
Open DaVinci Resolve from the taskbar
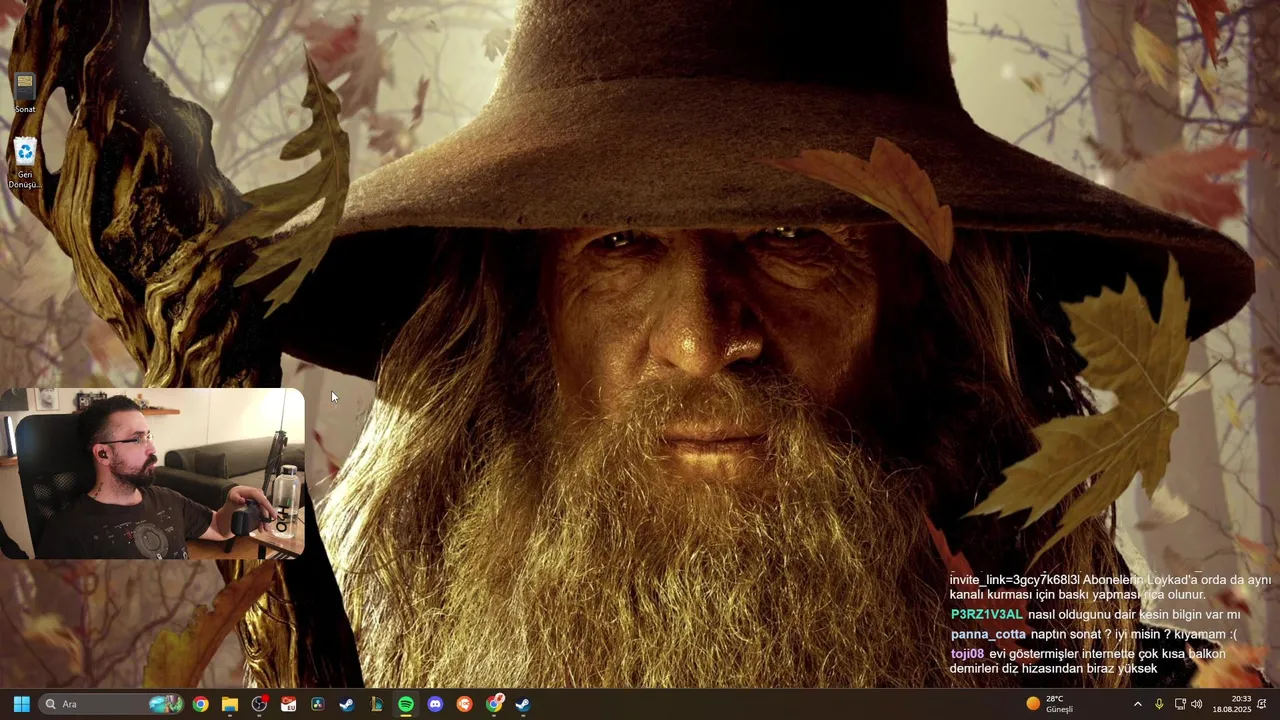click(318, 704)
